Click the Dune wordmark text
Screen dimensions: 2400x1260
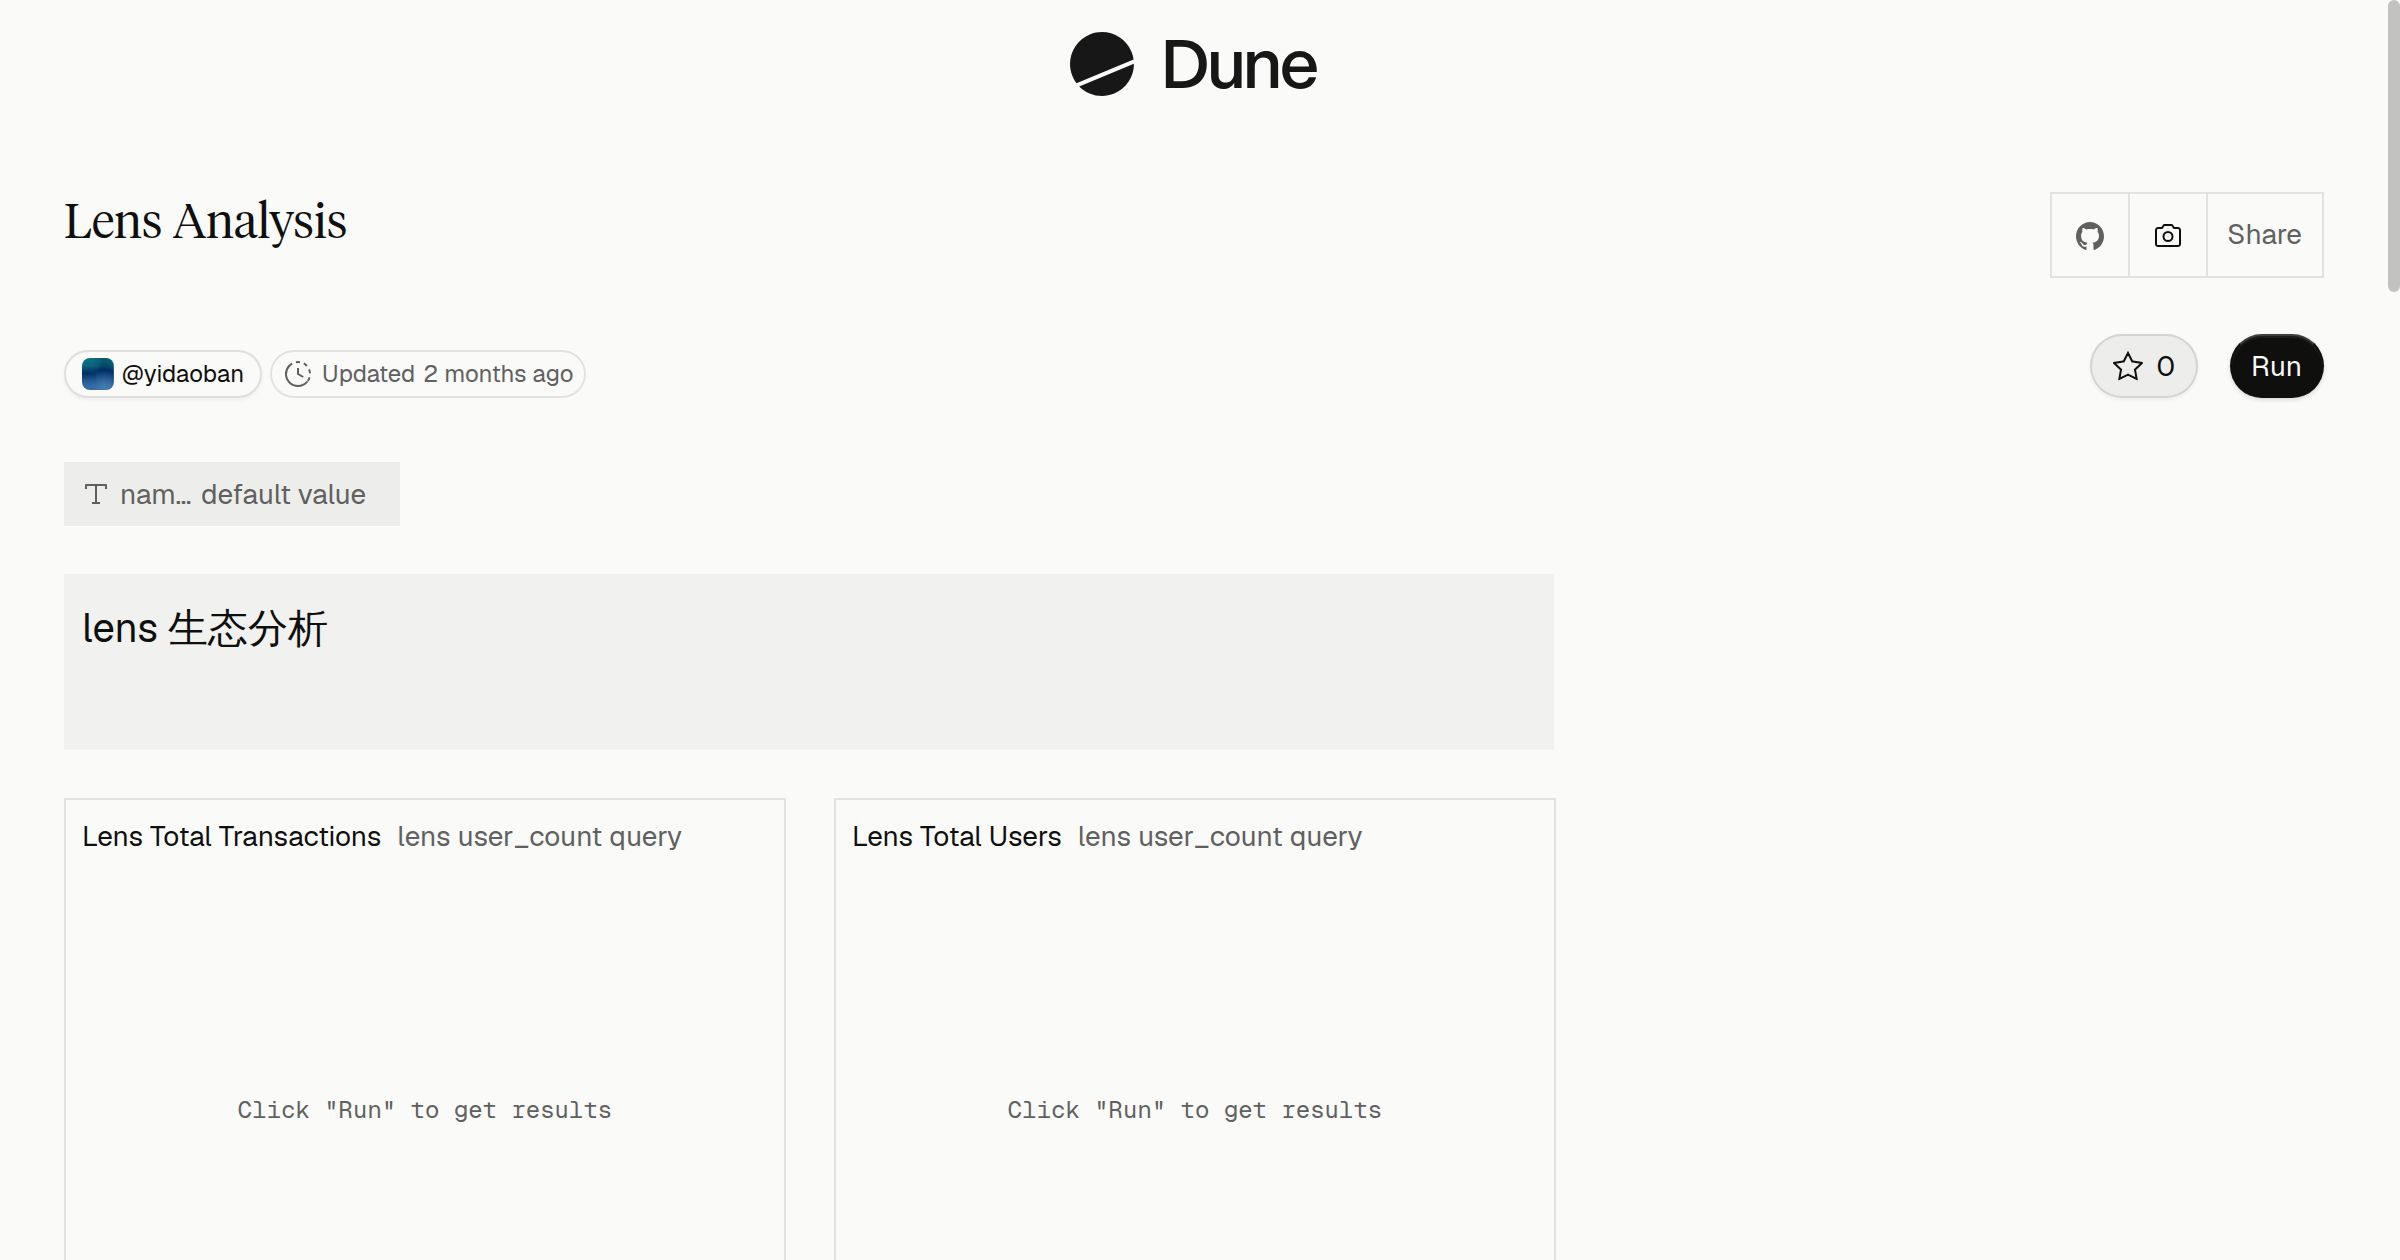(1239, 65)
